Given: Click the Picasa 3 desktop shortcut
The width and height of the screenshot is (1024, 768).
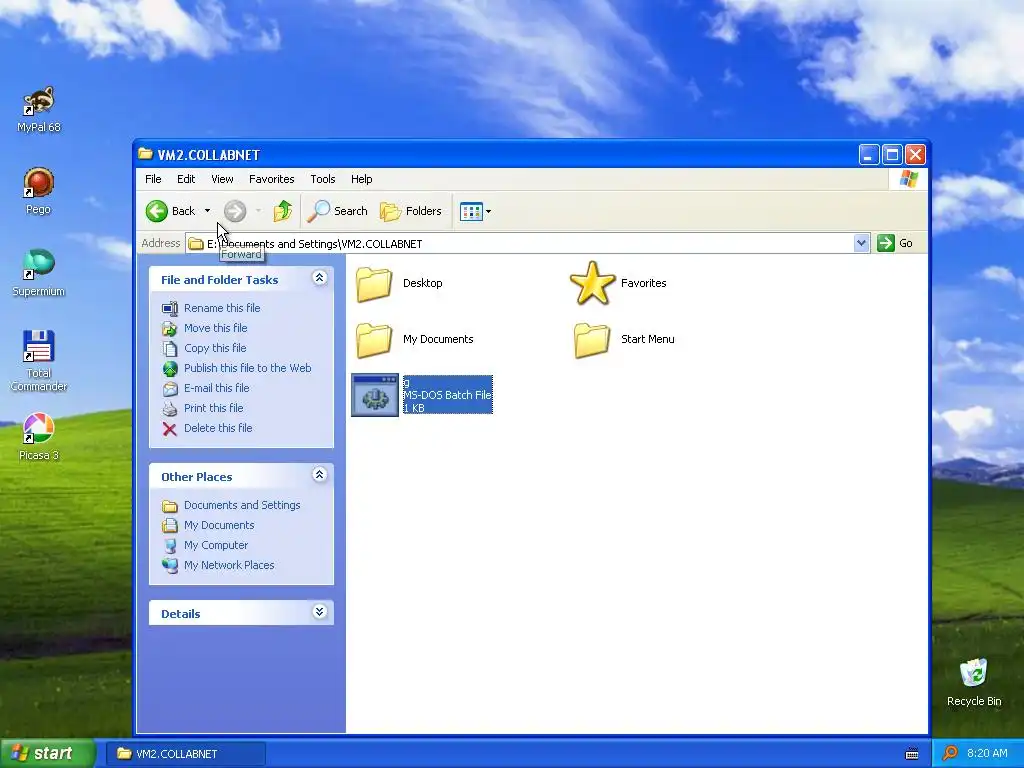Looking at the screenshot, I should (39, 437).
